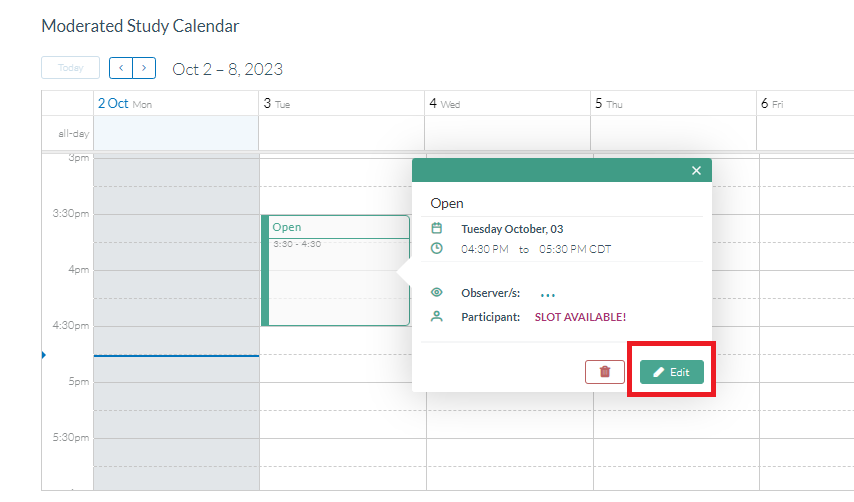Open the 5 Thu day header
This screenshot has width=854, height=502.
[608, 104]
